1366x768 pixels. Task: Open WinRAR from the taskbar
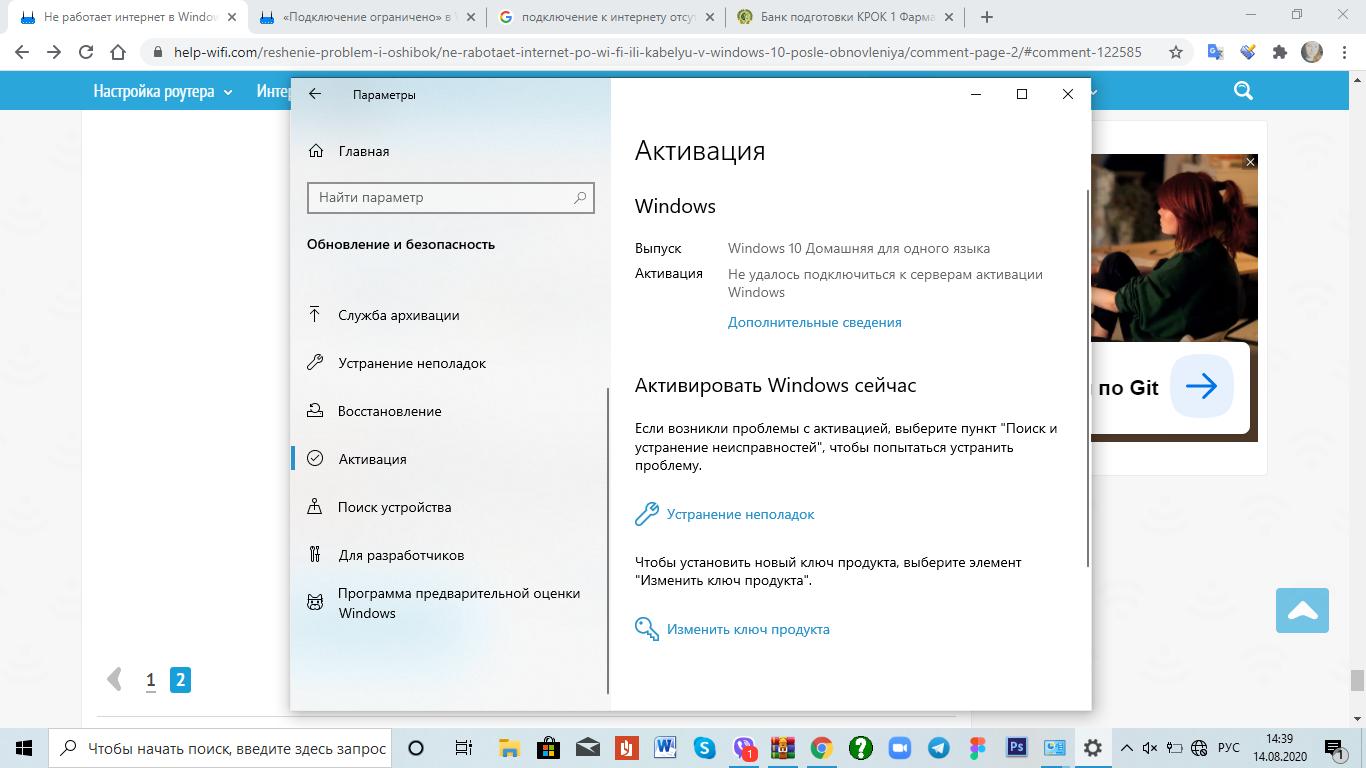tap(782, 748)
